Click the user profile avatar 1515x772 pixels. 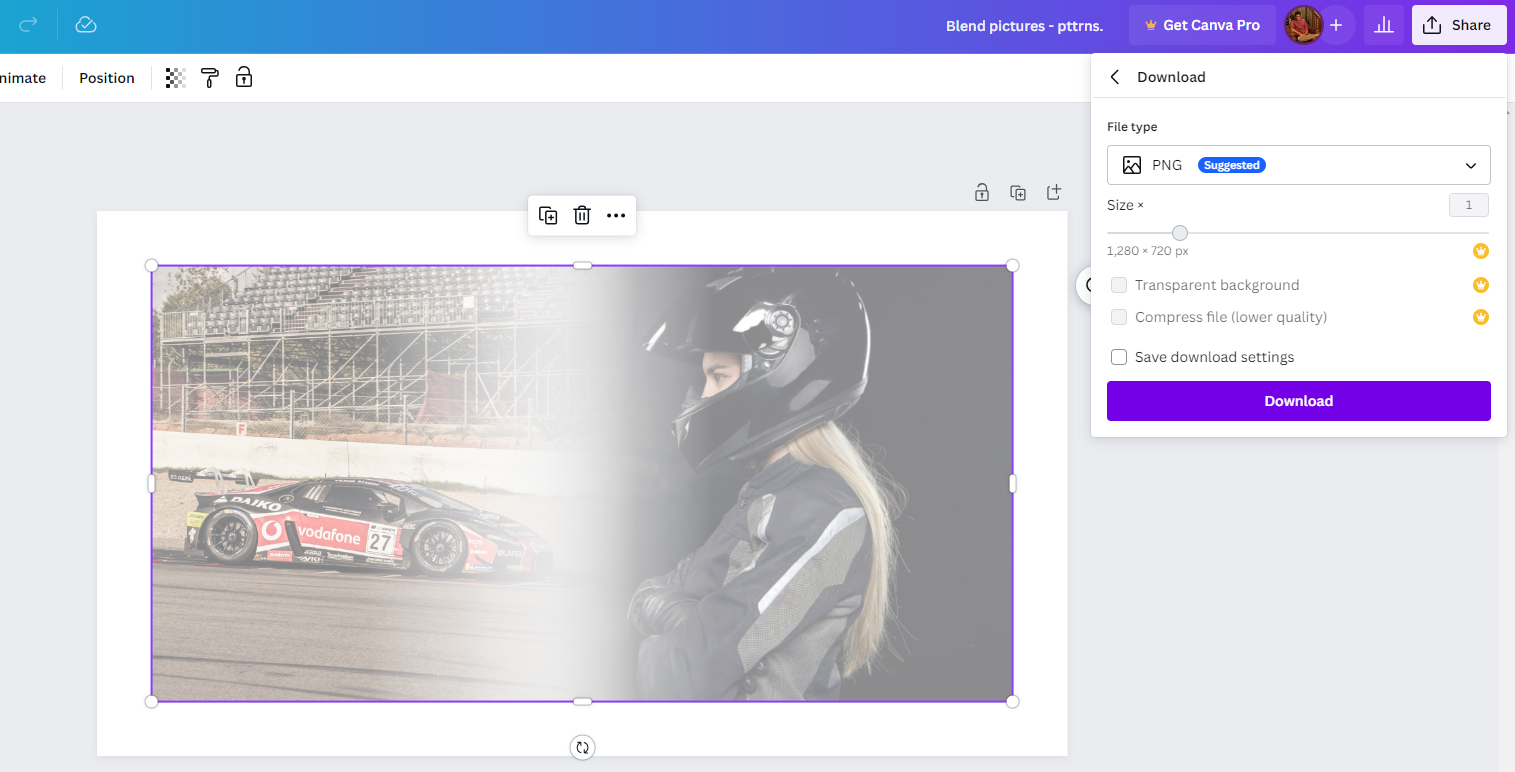coord(1304,25)
